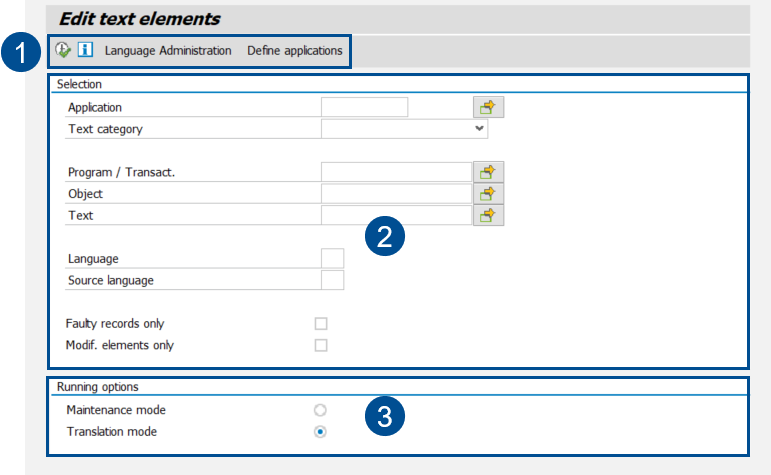Click Define applications button

click(295, 50)
